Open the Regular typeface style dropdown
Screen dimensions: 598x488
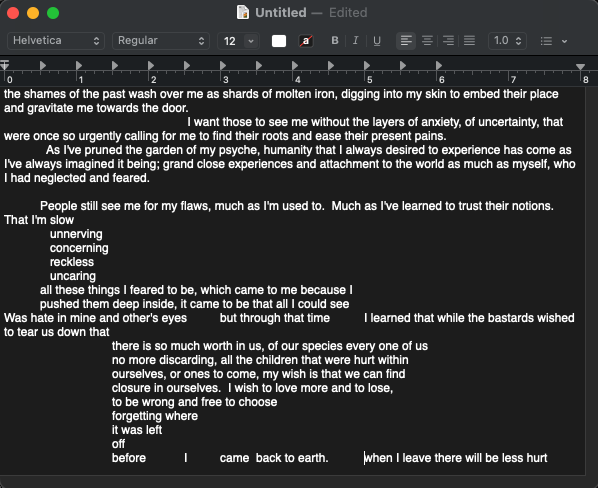pos(161,41)
